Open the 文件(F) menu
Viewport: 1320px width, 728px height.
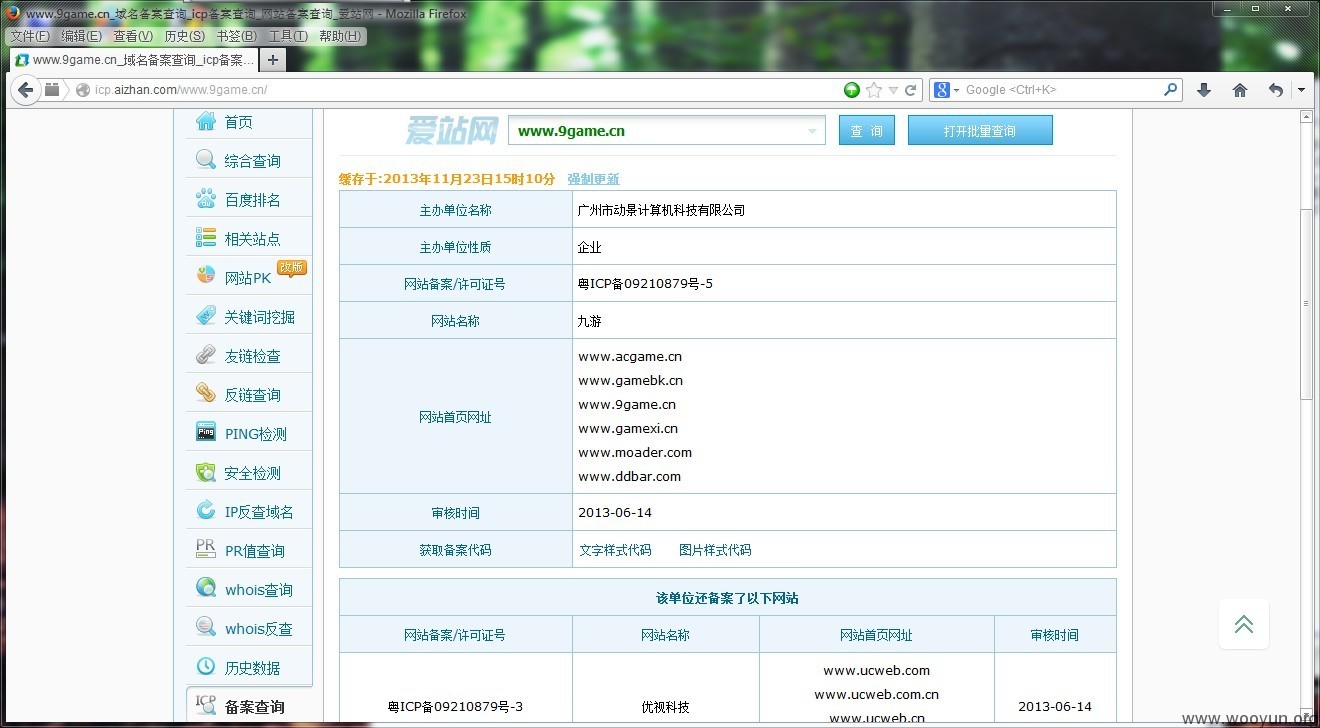coord(30,36)
